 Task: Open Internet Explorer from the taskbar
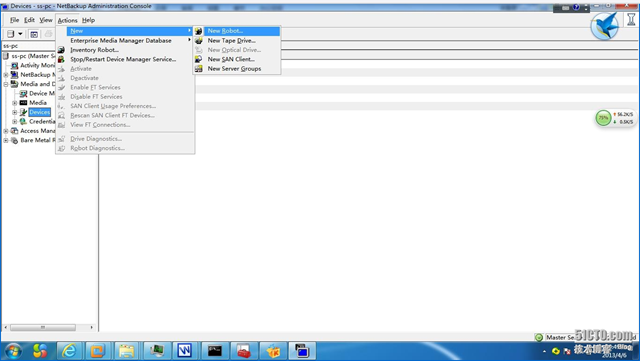pyautogui.click(x=69, y=351)
